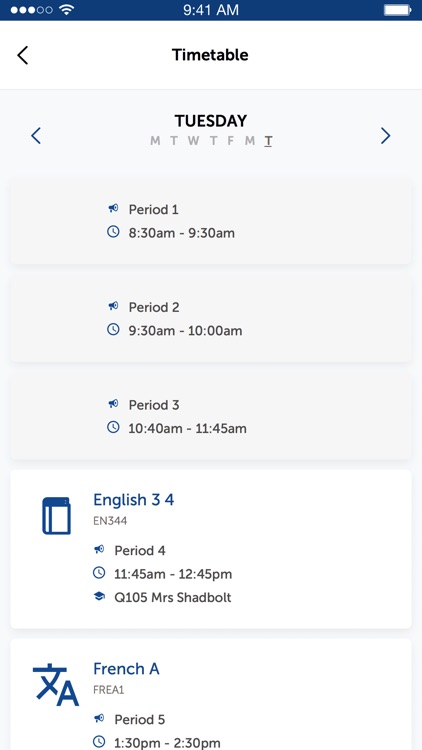Tap the French A translate icon

[x=56, y=684]
